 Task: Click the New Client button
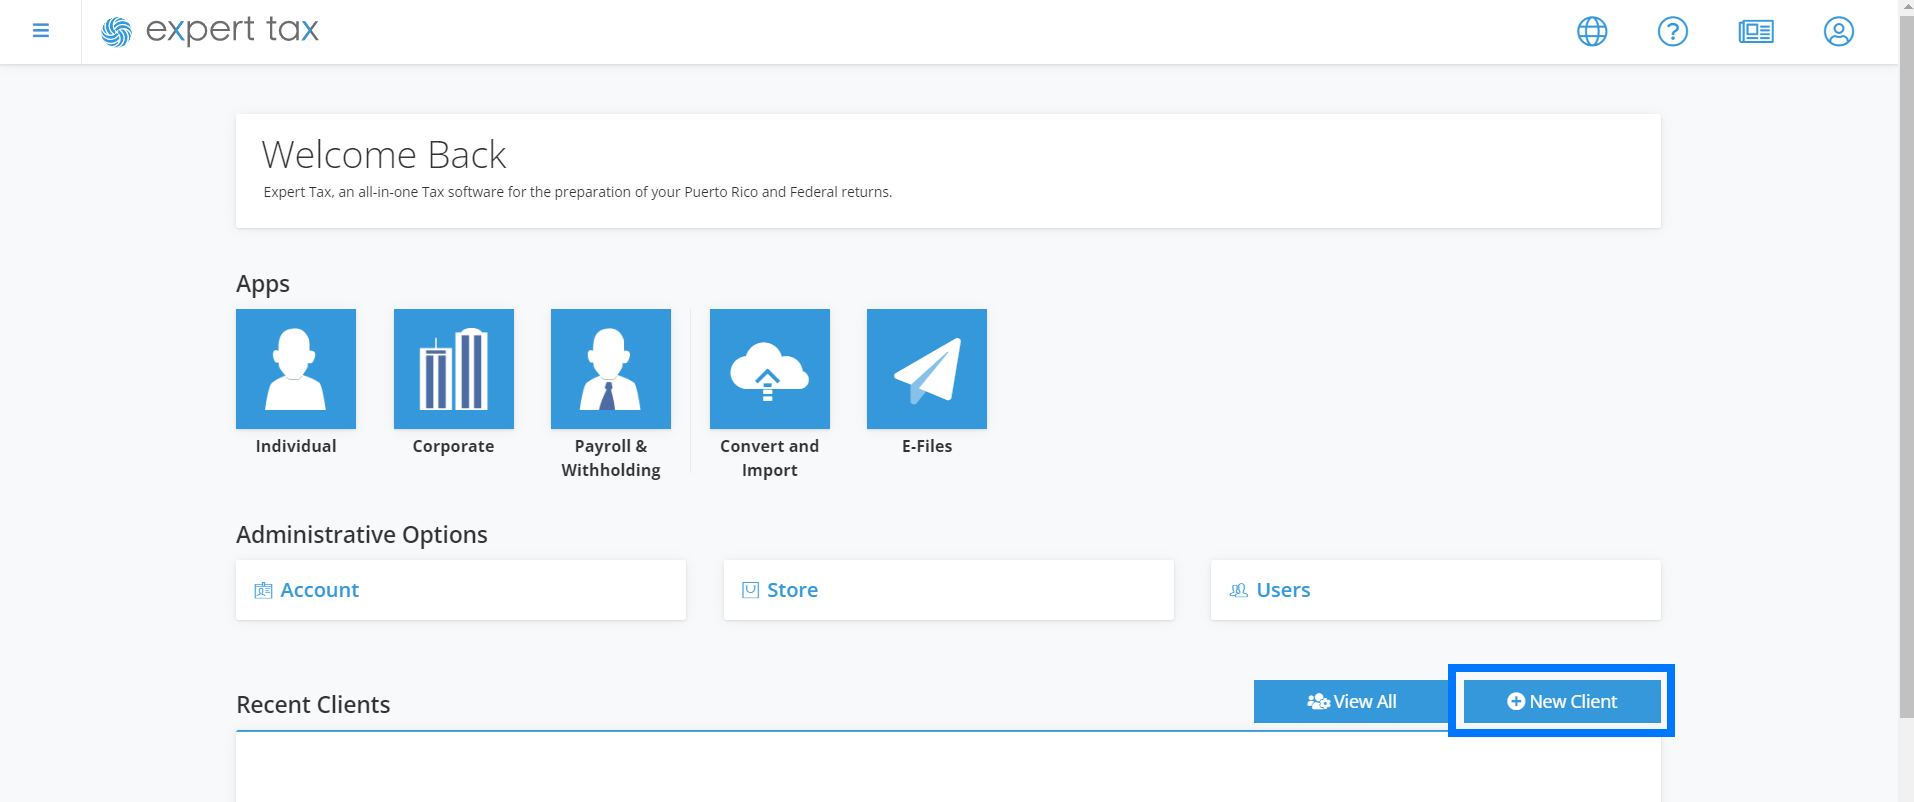point(1562,701)
